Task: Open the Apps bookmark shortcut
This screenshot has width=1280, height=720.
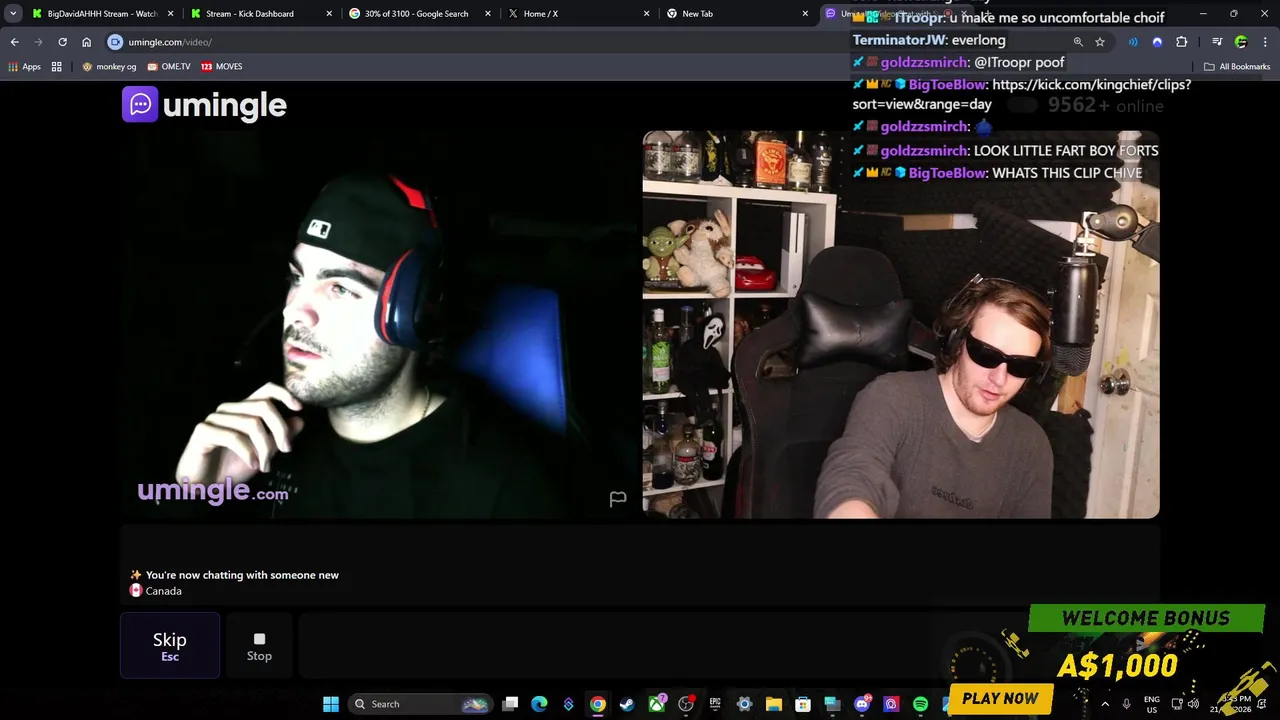Action: 25,67
